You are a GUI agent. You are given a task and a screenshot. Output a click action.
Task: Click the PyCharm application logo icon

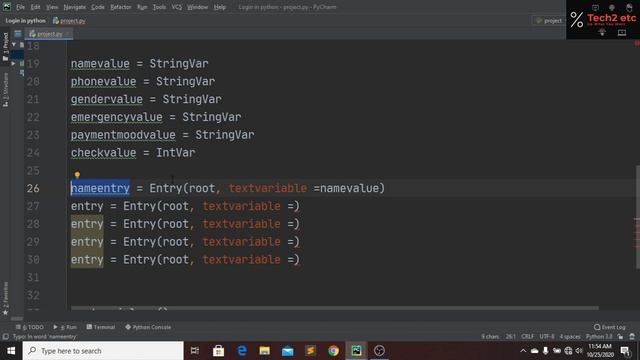(7, 7)
